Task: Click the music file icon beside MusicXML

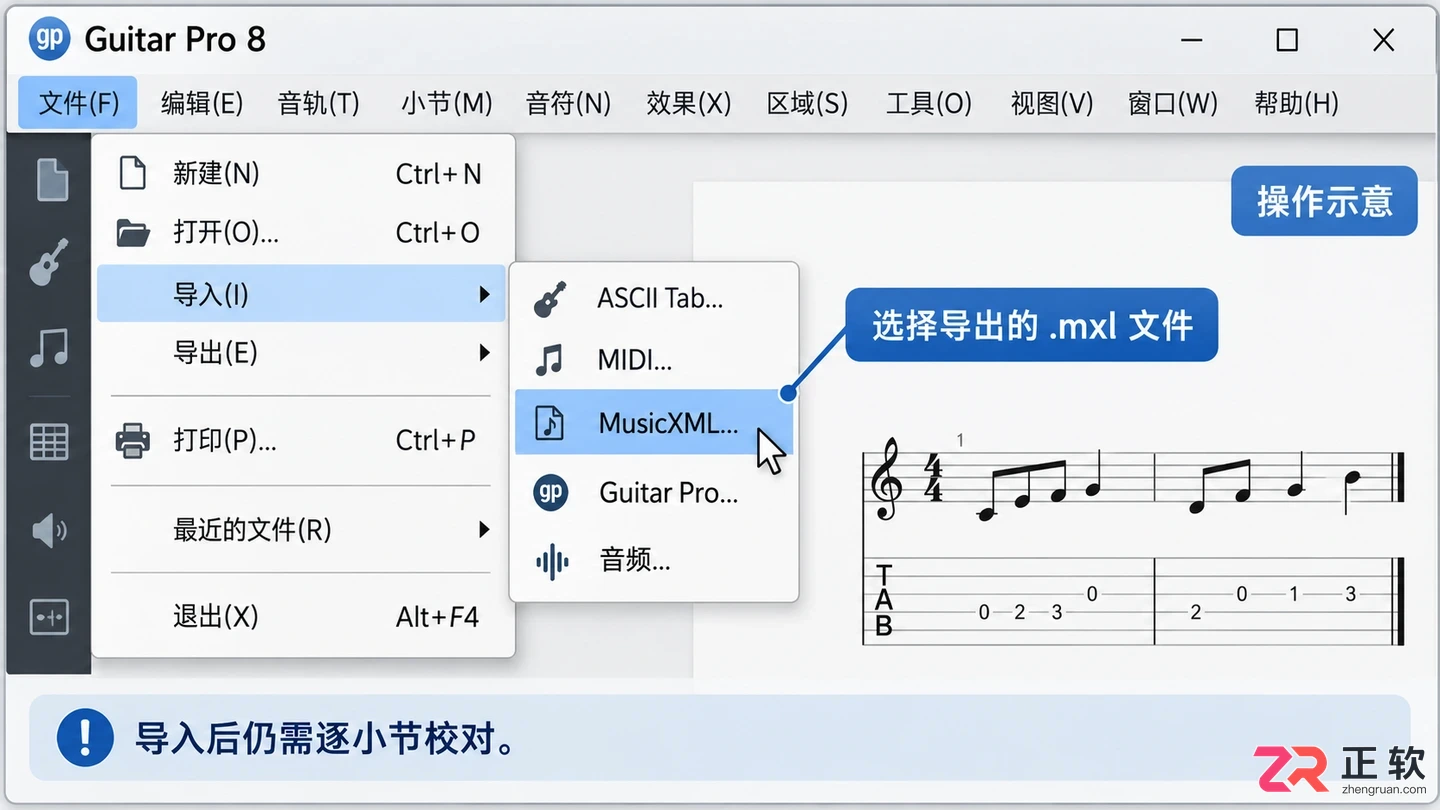Action: click(550, 423)
